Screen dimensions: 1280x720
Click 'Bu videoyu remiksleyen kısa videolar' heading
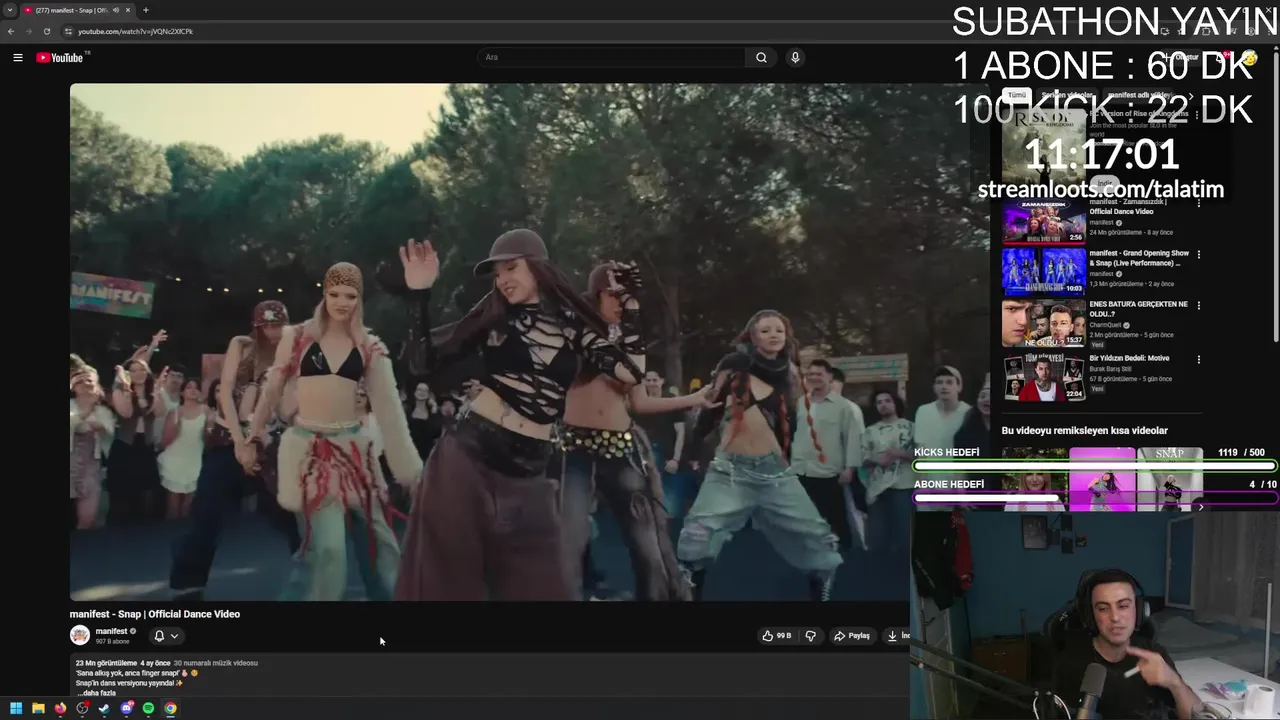[x=1085, y=431]
